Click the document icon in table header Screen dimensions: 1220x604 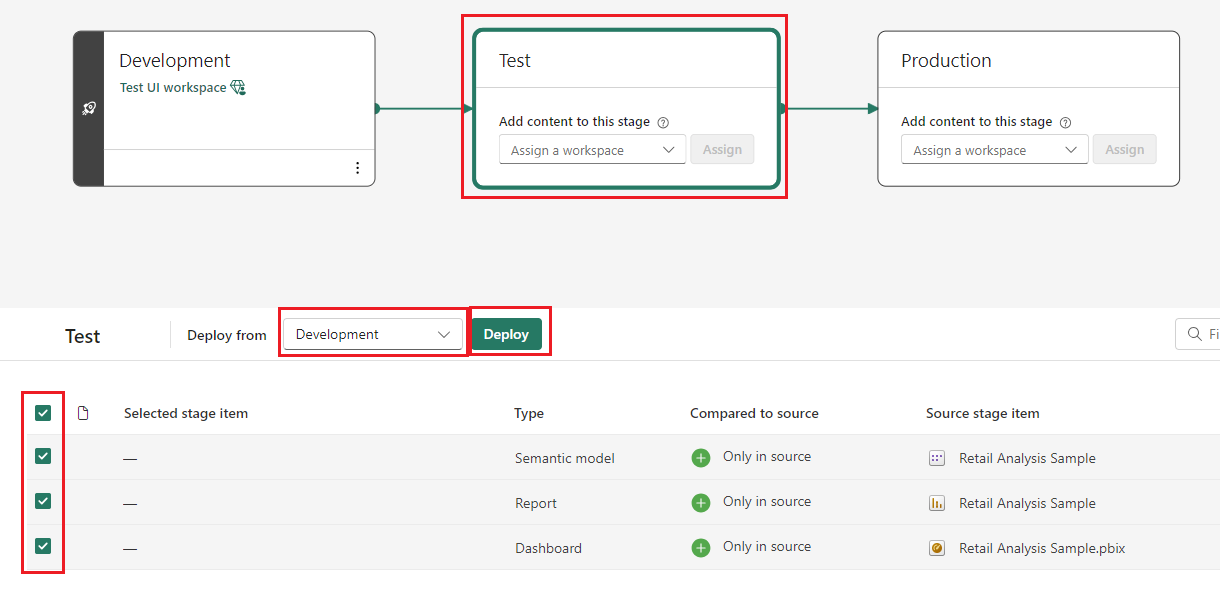point(83,413)
